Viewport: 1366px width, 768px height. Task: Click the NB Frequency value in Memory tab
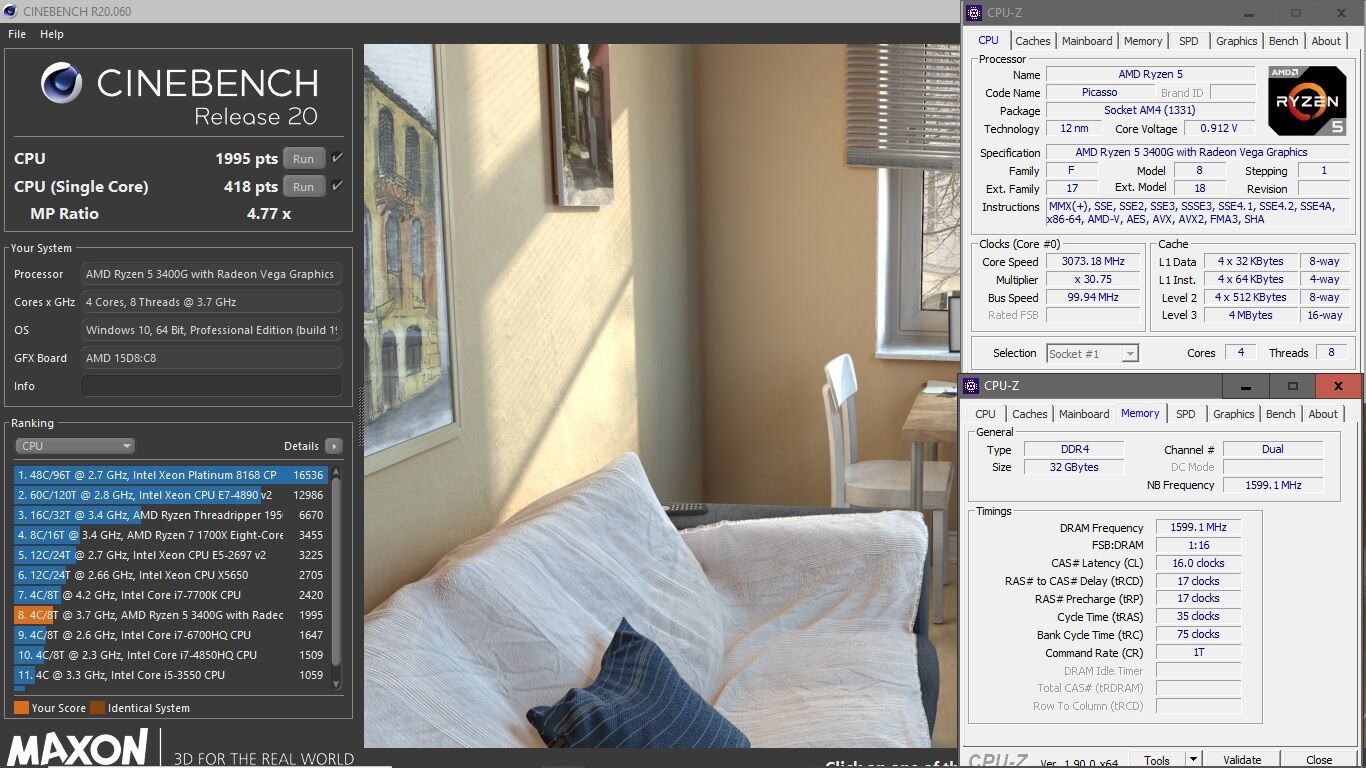[1273, 485]
